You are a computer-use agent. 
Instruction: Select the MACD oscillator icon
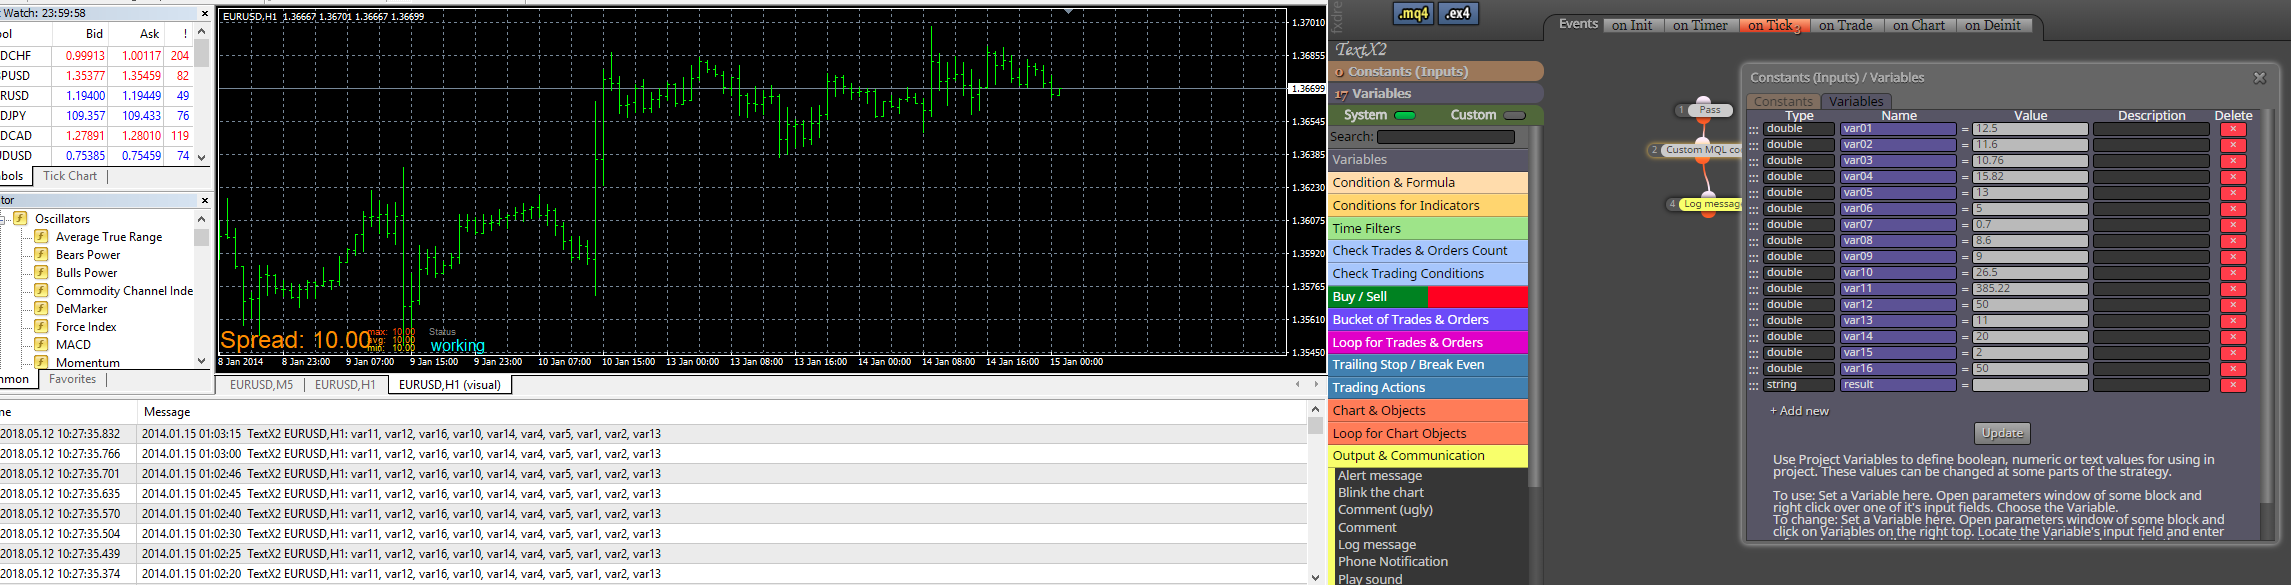coord(41,344)
